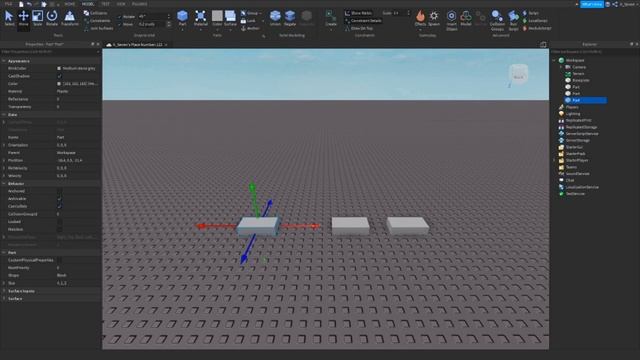Click the LocalScript button
Image resolution: width=640 pixels, height=360 pixels.
(x=536, y=21)
